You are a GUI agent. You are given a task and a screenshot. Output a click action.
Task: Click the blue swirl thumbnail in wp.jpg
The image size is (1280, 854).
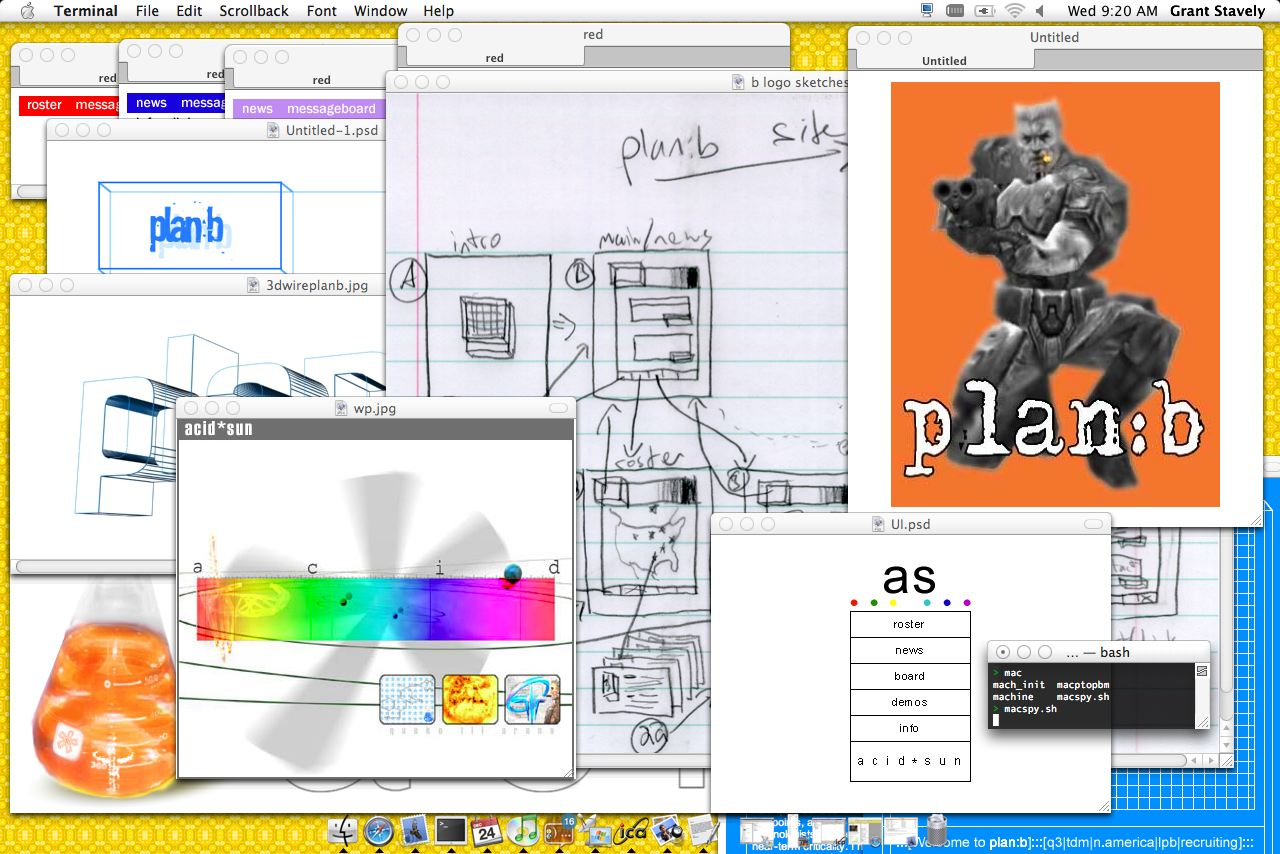coord(532,699)
